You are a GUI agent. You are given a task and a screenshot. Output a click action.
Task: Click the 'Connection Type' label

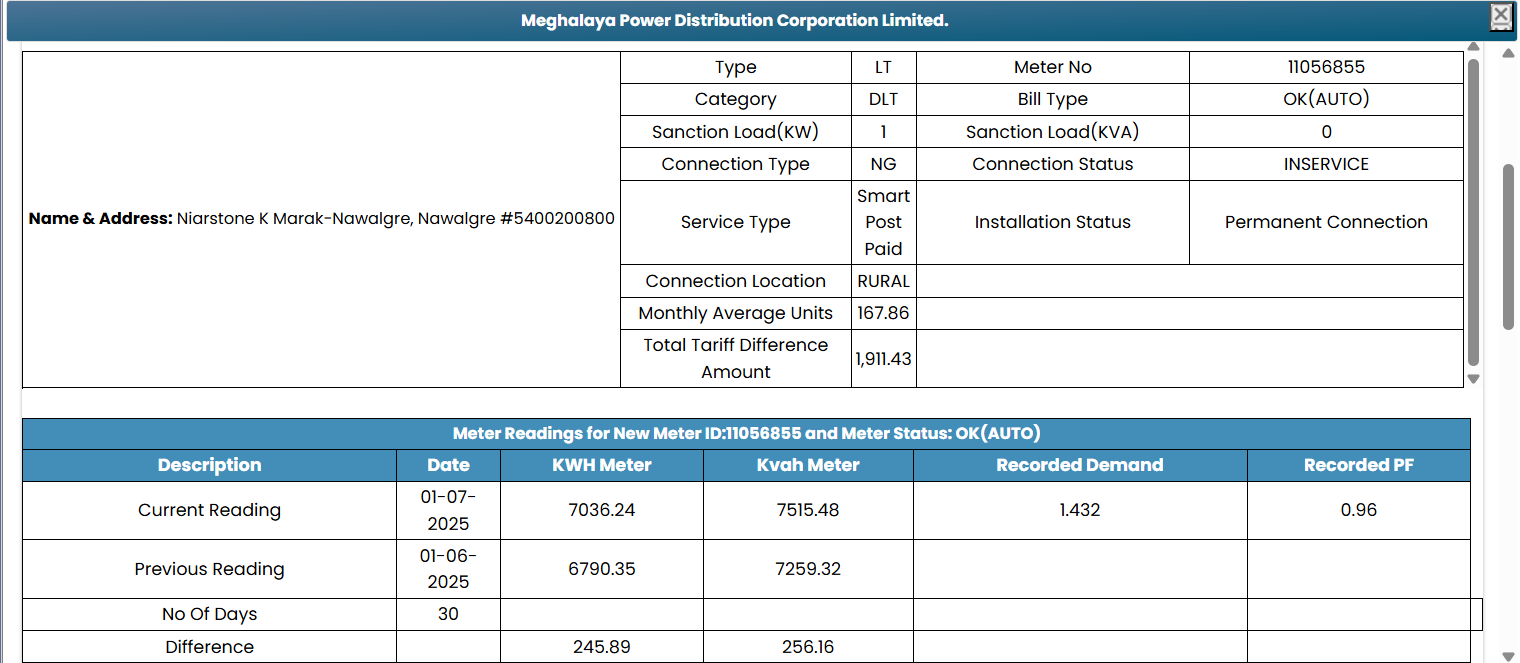[736, 165]
